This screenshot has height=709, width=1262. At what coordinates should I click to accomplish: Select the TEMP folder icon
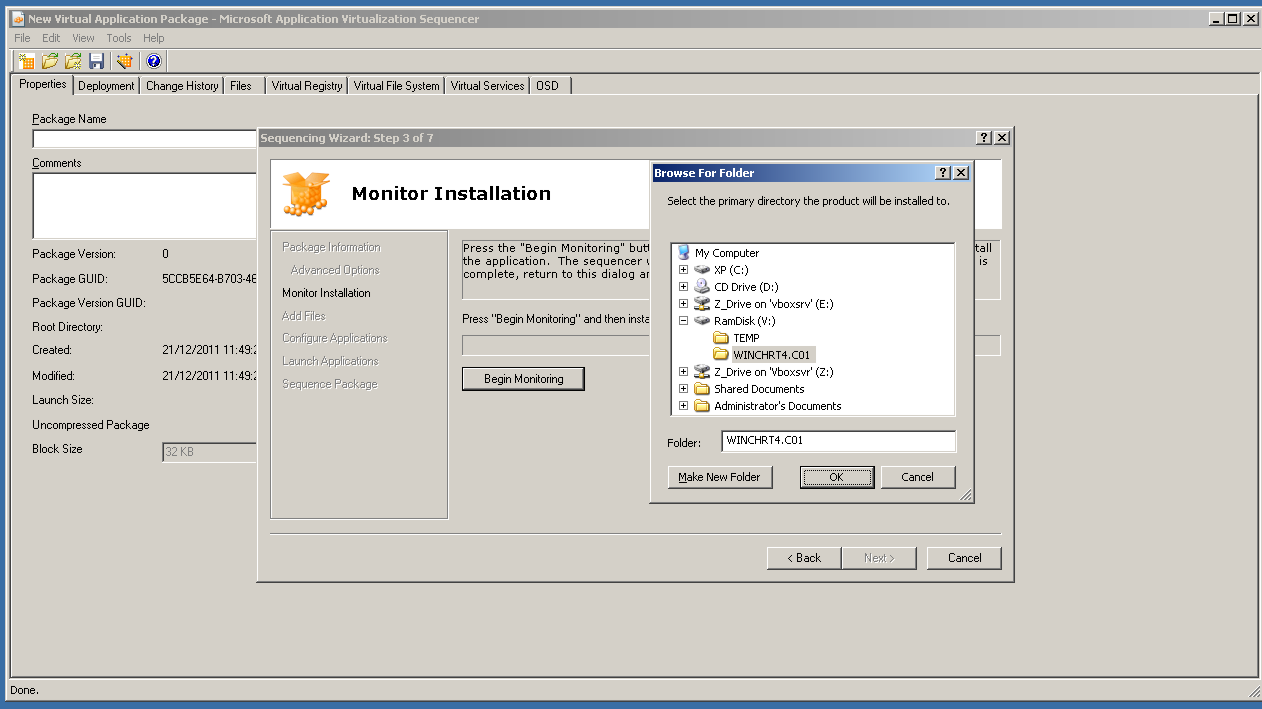pyautogui.click(x=721, y=338)
